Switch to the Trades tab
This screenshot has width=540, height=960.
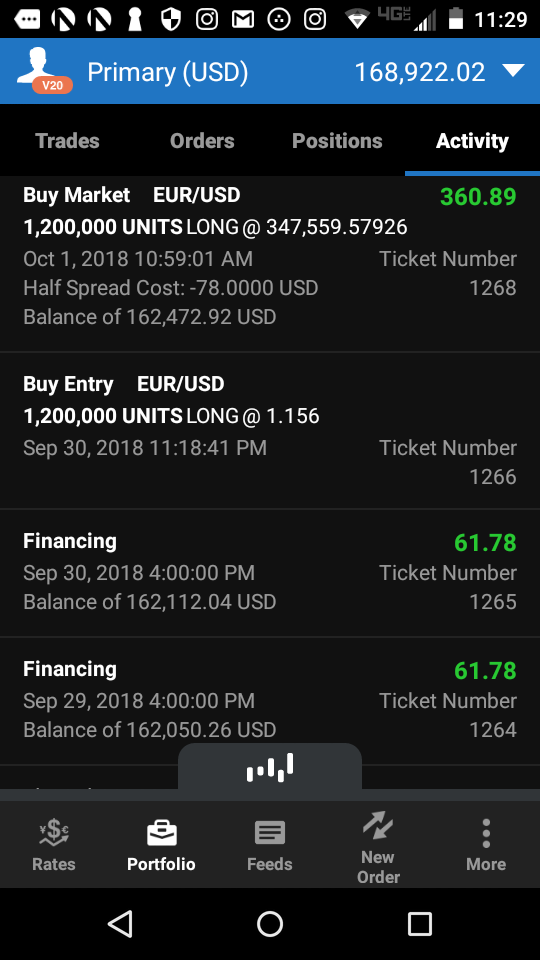(x=67, y=141)
